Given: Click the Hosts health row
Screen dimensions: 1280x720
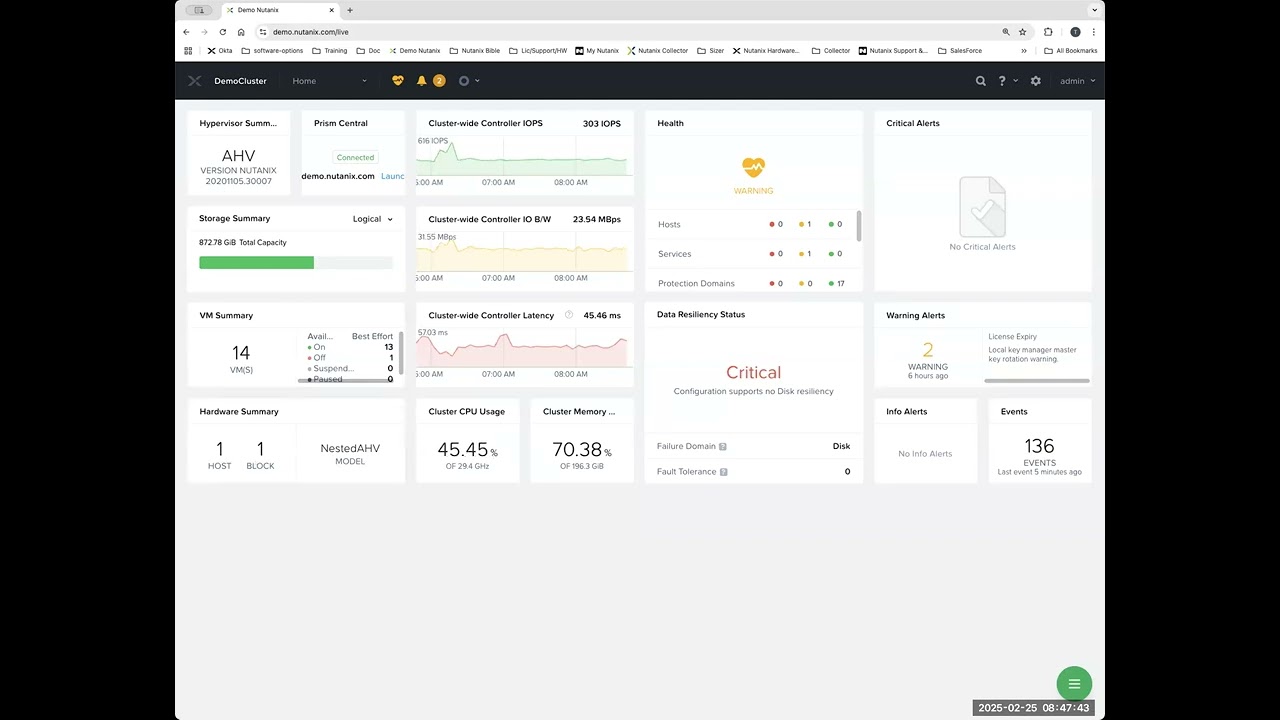Looking at the screenshot, I should click(x=753, y=225).
